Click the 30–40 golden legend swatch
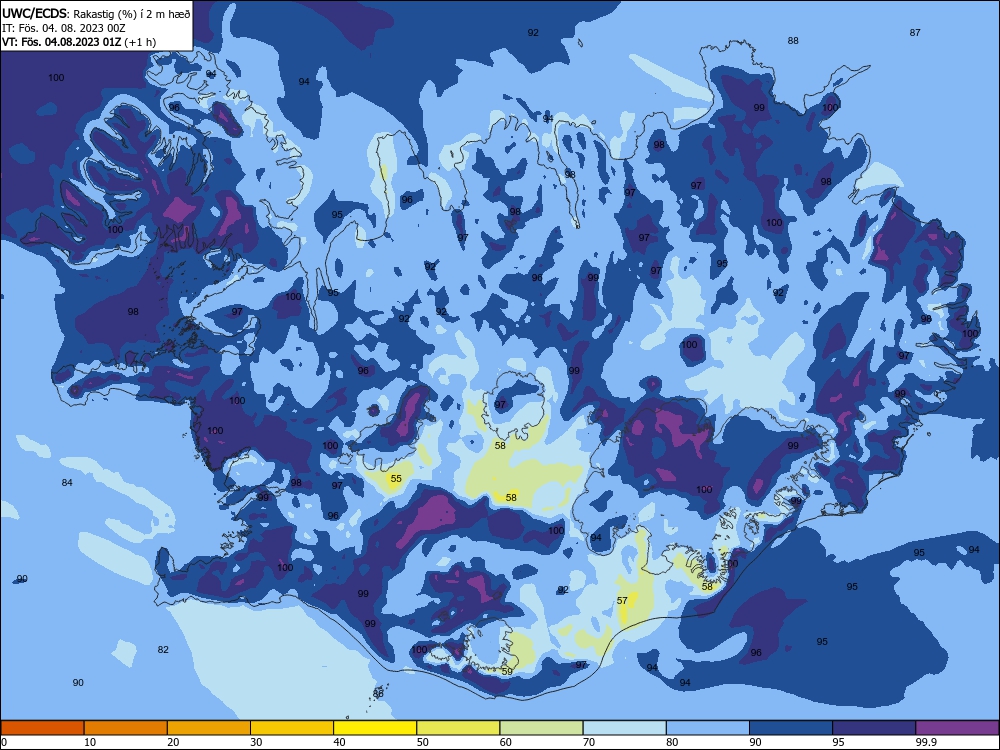Screen dimensions: 1000x750 [x=292, y=728]
